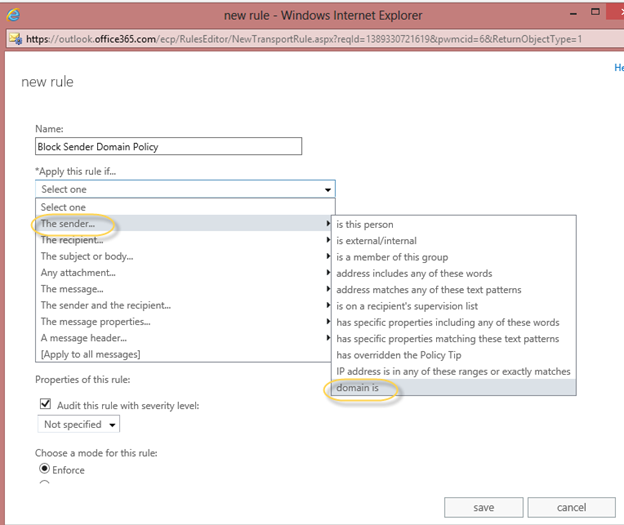The height and width of the screenshot is (525, 624).
Task: Expand The message properties... submenu arrow
Action: [328, 321]
